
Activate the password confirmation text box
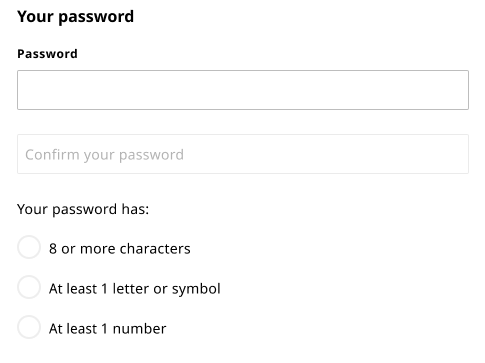point(243,154)
